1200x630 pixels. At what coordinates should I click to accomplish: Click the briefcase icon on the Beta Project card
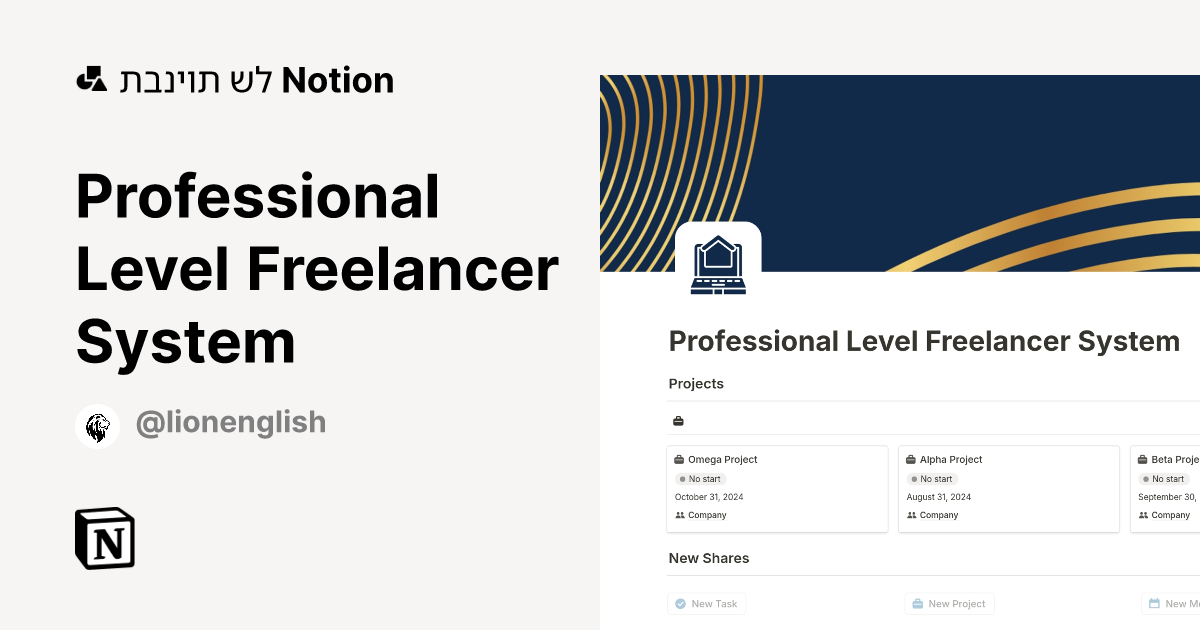[x=1145, y=459]
